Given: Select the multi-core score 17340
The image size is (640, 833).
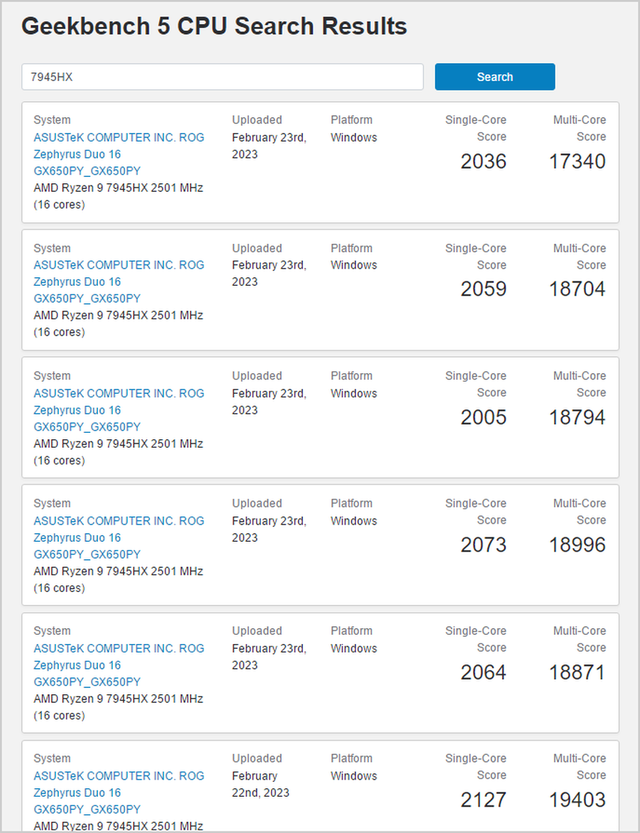Looking at the screenshot, I should 576,161.
